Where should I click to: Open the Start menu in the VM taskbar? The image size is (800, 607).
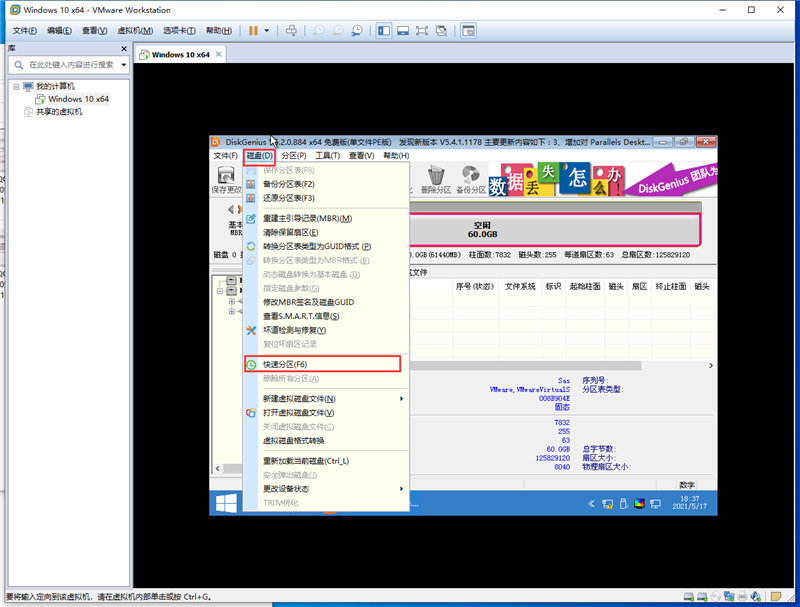(x=224, y=503)
